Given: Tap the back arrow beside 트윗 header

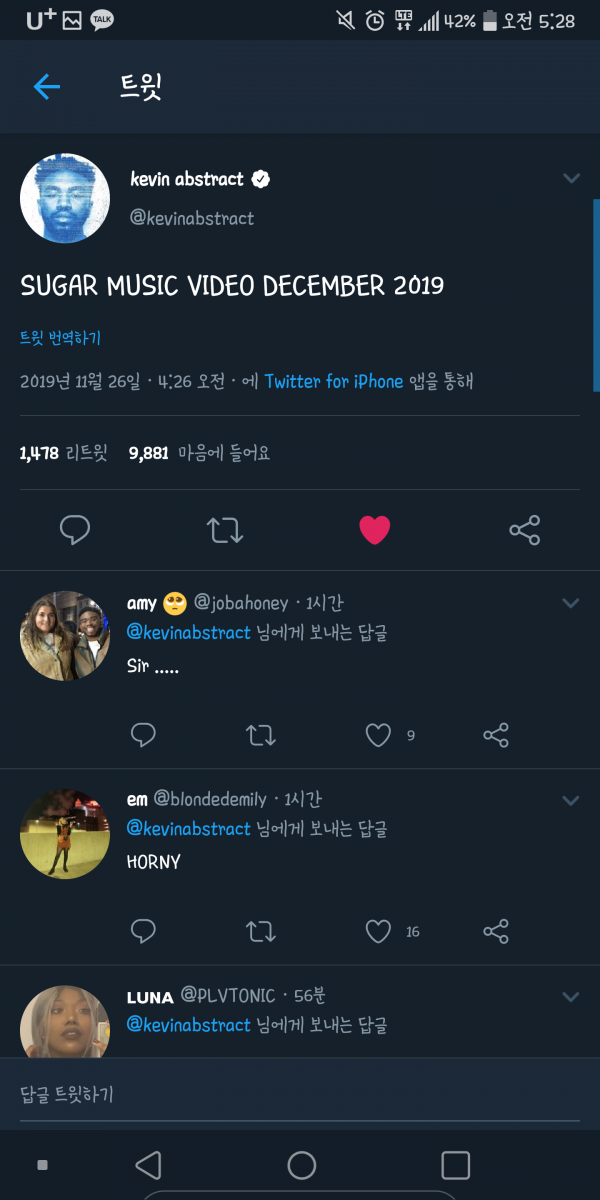Looking at the screenshot, I should click(45, 87).
